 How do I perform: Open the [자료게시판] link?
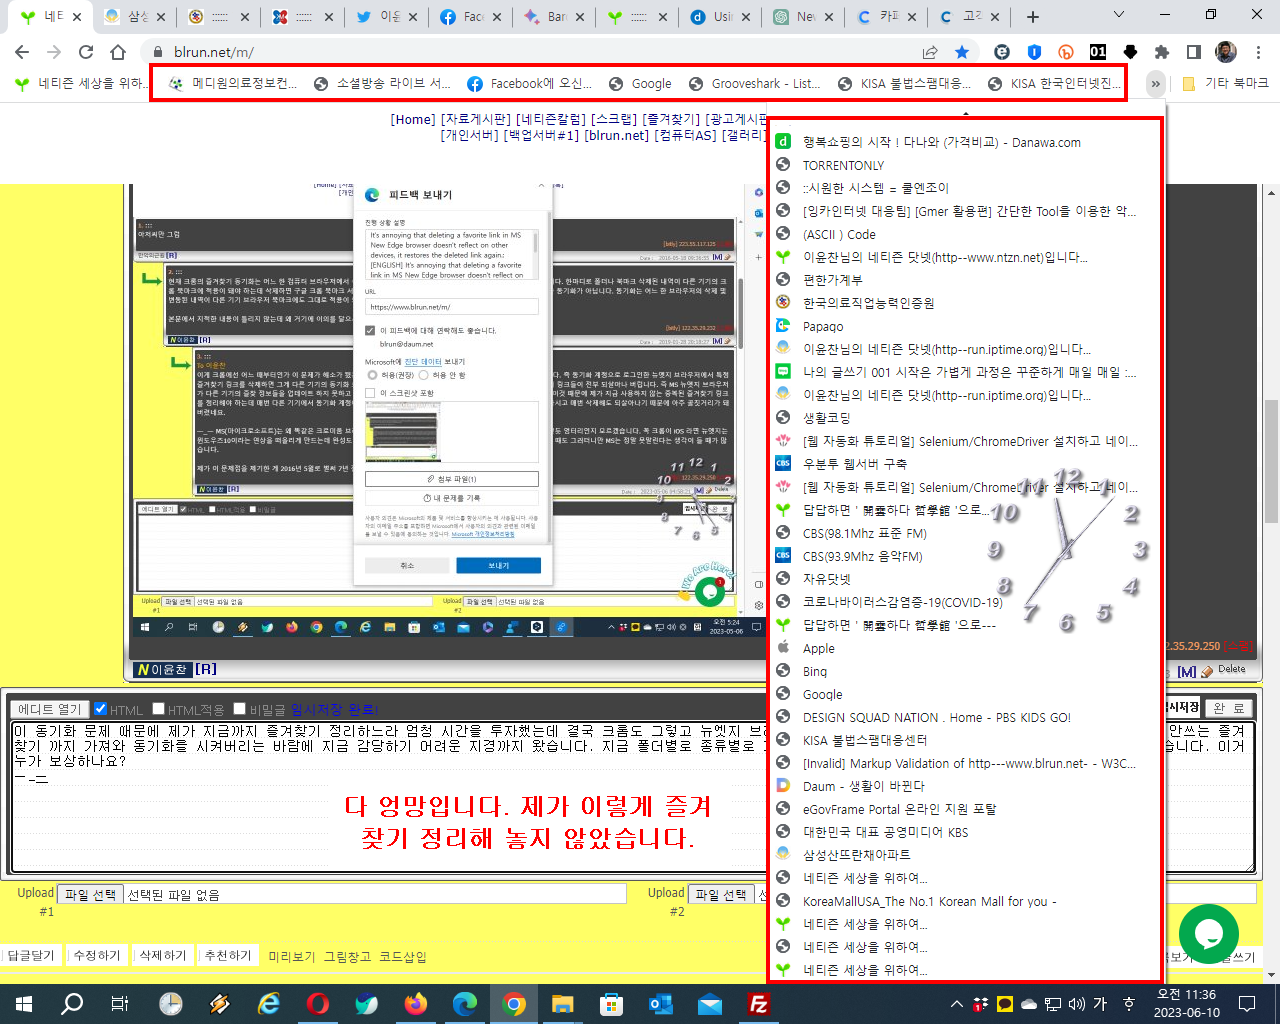point(476,119)
